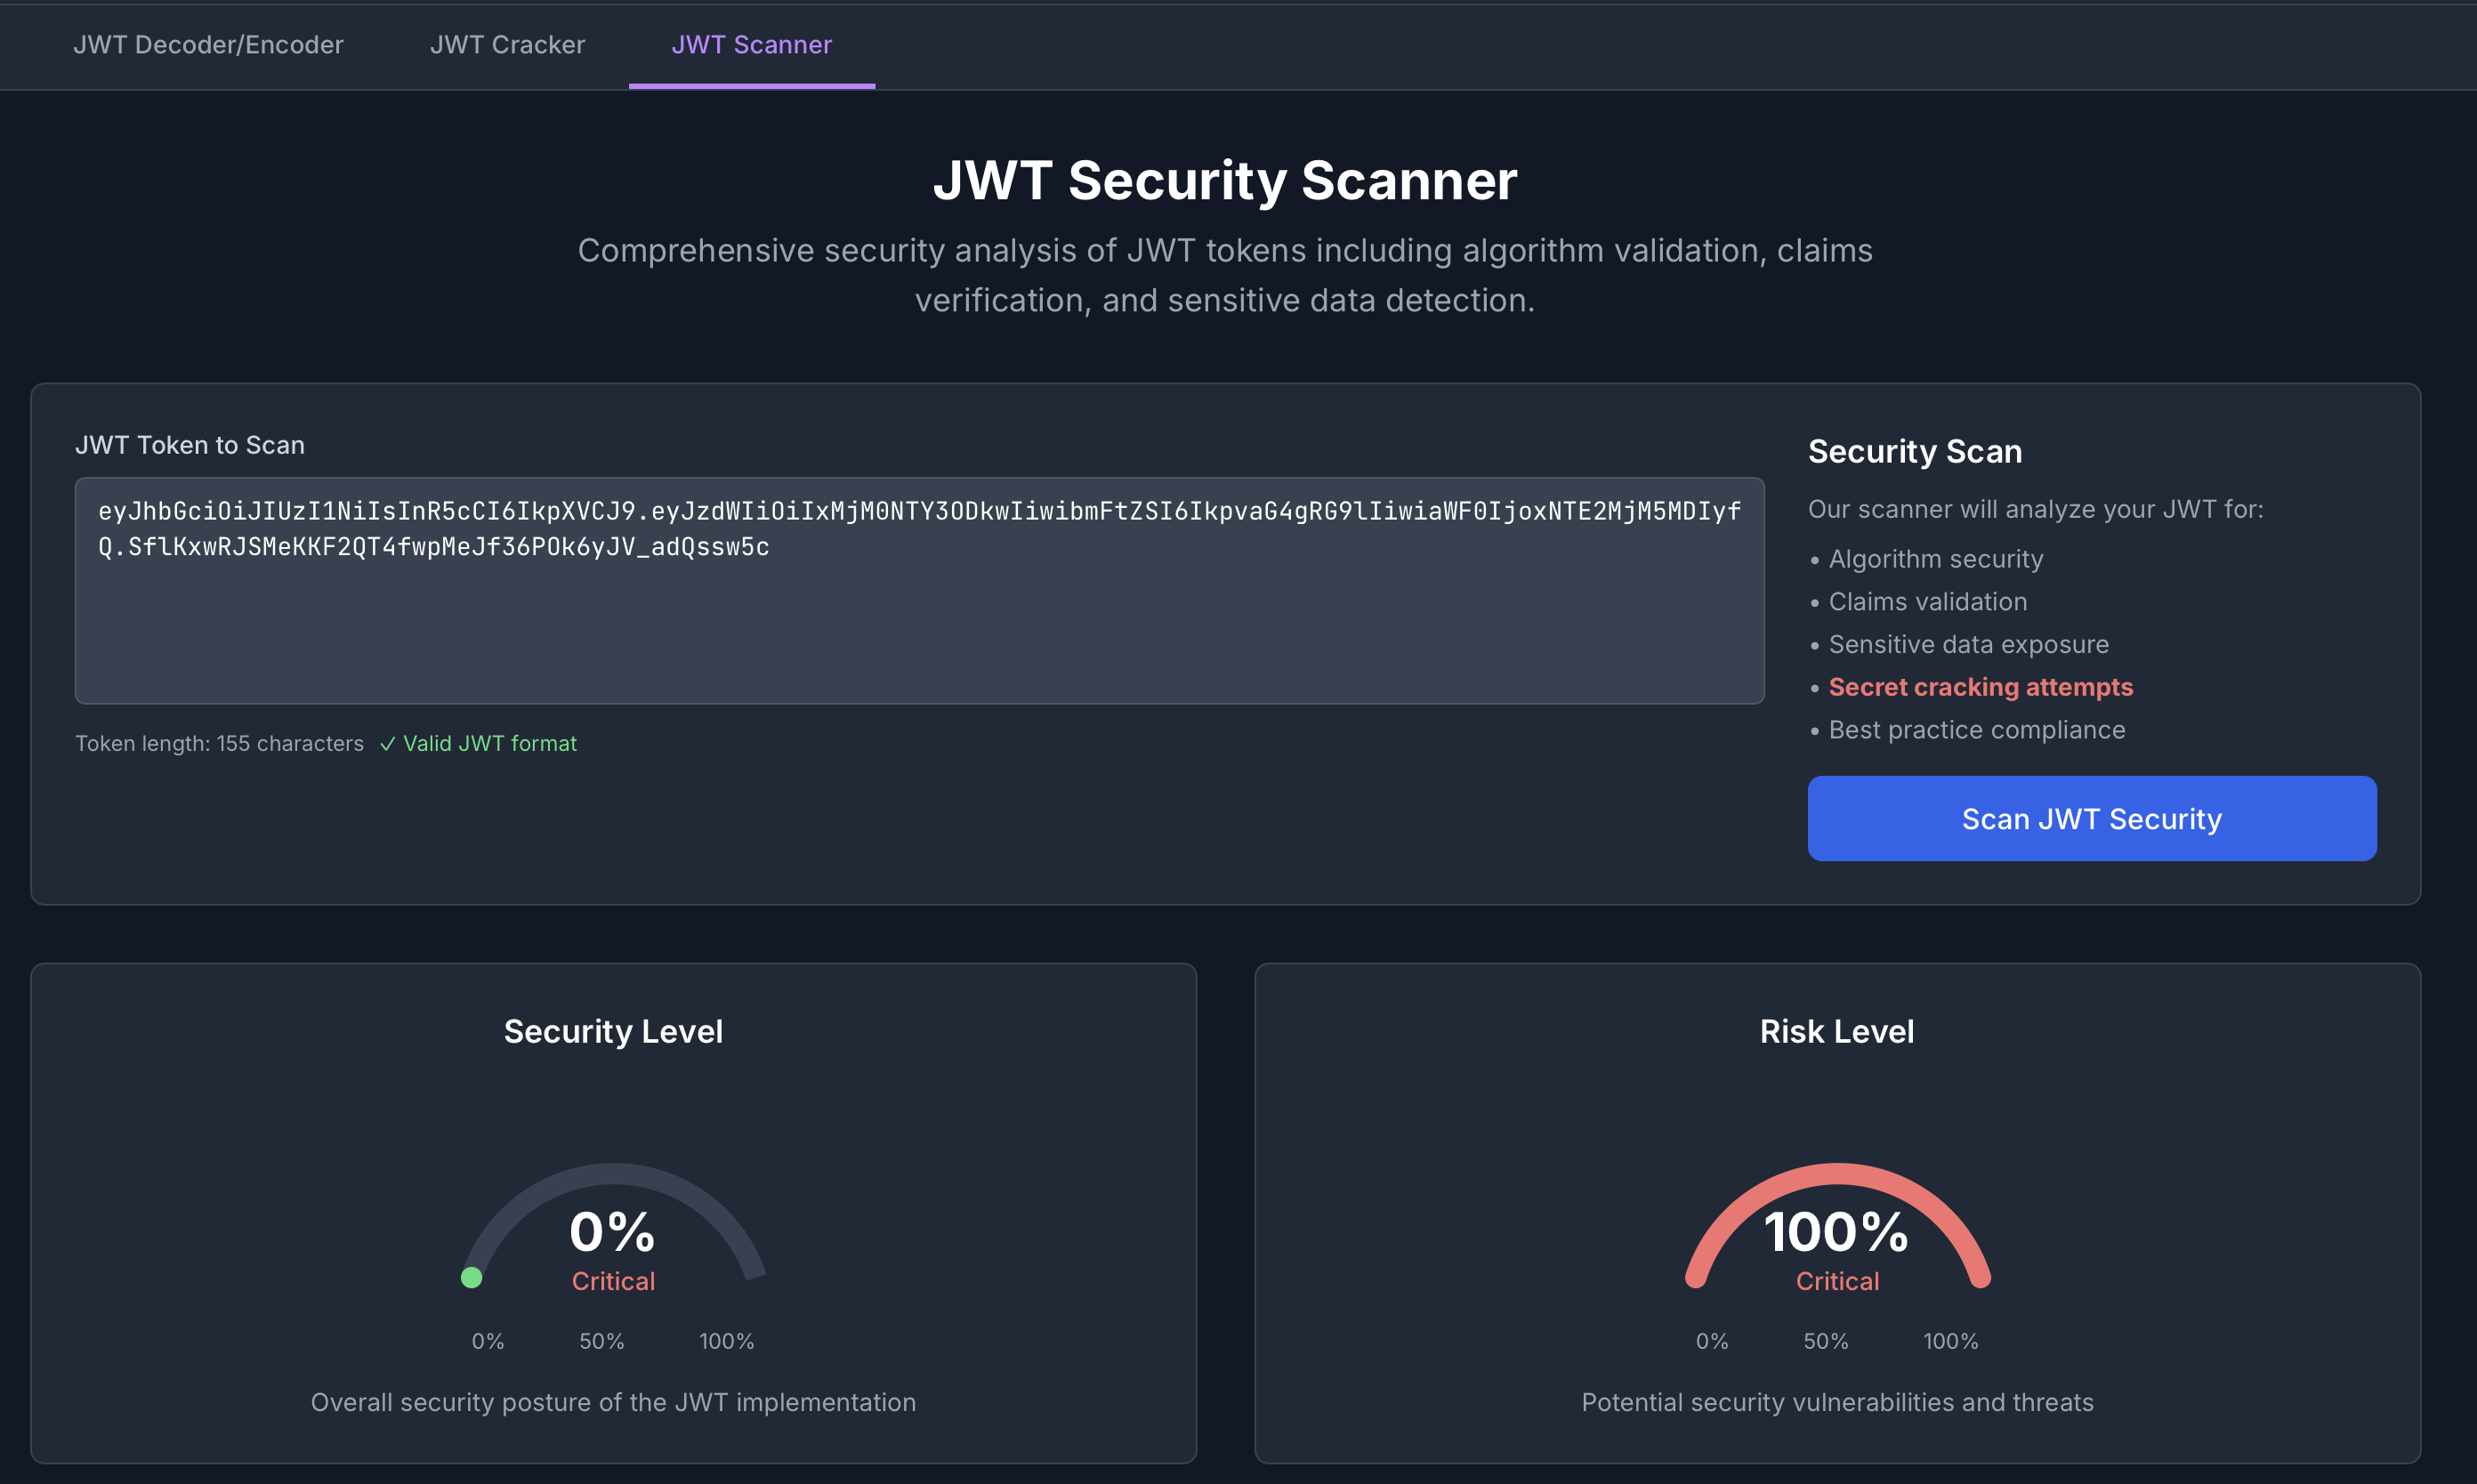Click the bullet beside Algorithm security
This screenshot has height=1484, width=2477.
tap(1815, 559)
